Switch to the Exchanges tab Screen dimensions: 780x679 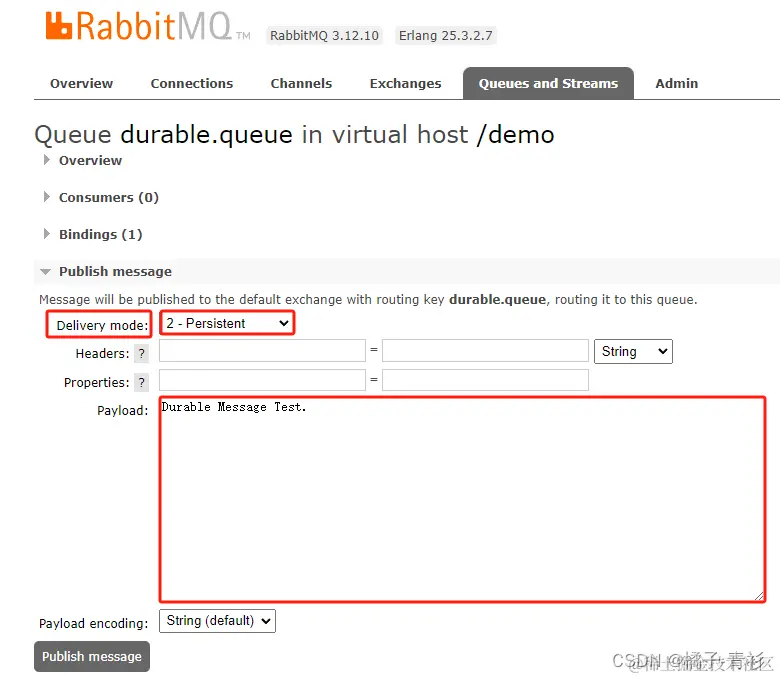coord(405,84)
